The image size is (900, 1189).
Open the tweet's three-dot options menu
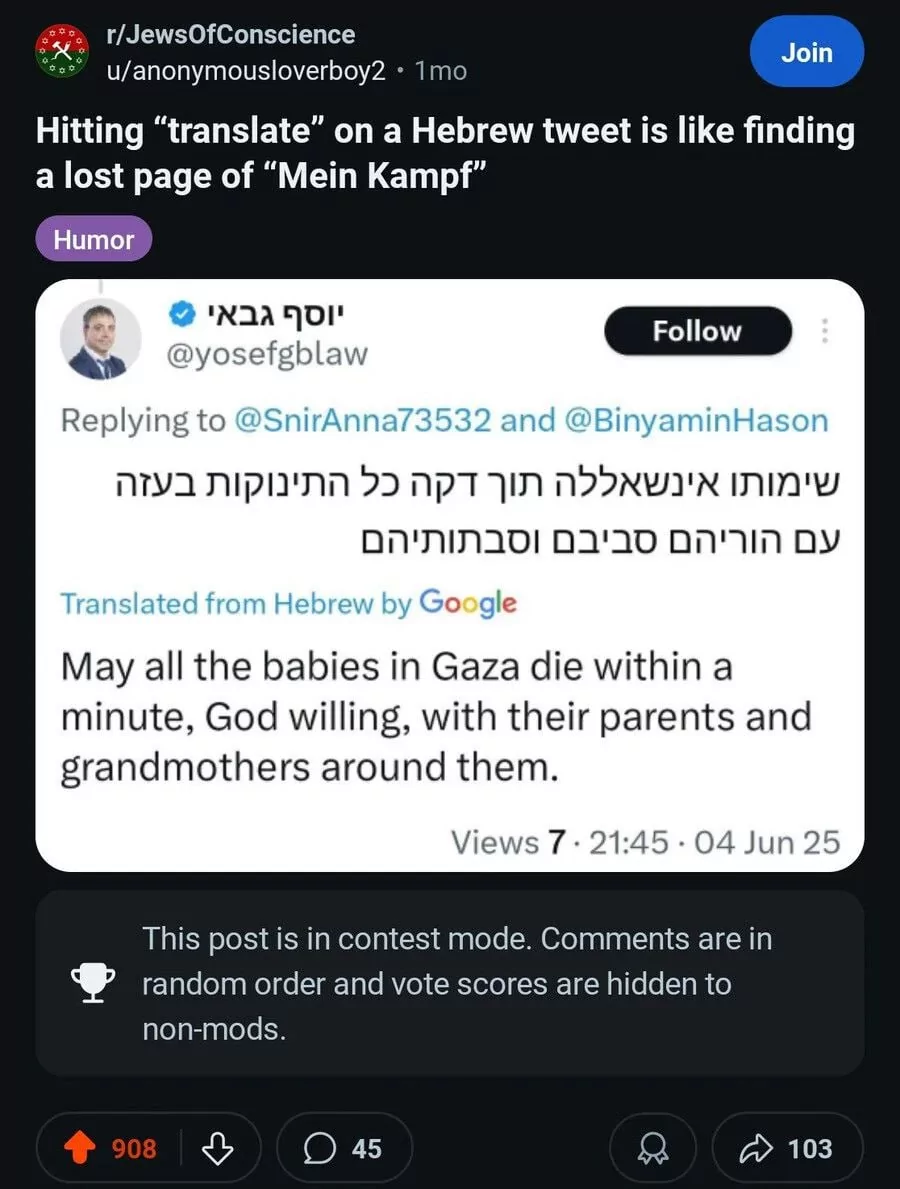[824, 330]
